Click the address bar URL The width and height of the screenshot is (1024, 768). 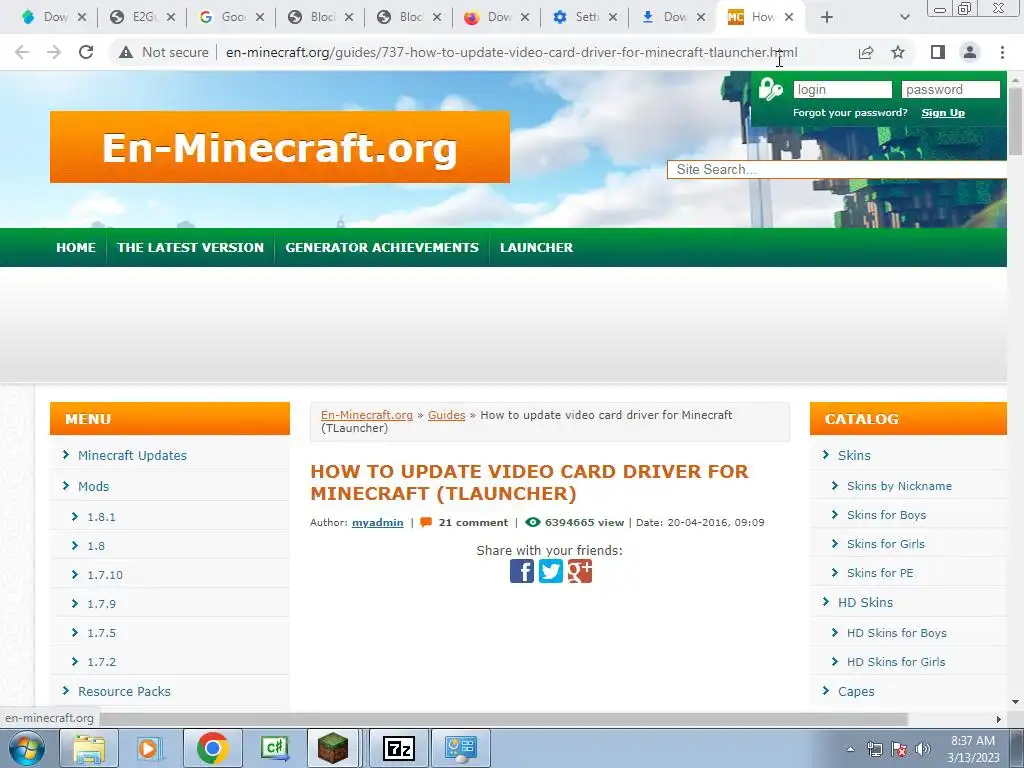pyautogui.click(x=511, y=52)
